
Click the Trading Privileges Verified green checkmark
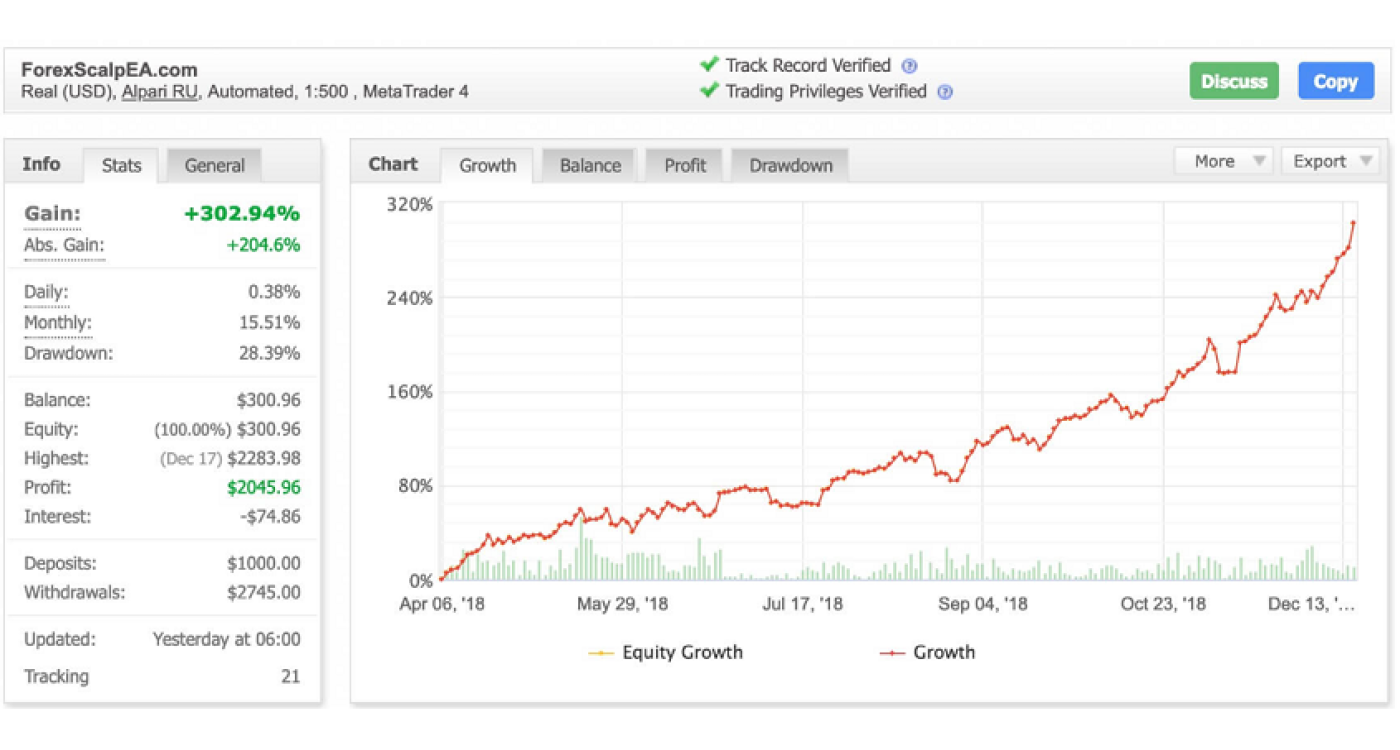point(709,91)
